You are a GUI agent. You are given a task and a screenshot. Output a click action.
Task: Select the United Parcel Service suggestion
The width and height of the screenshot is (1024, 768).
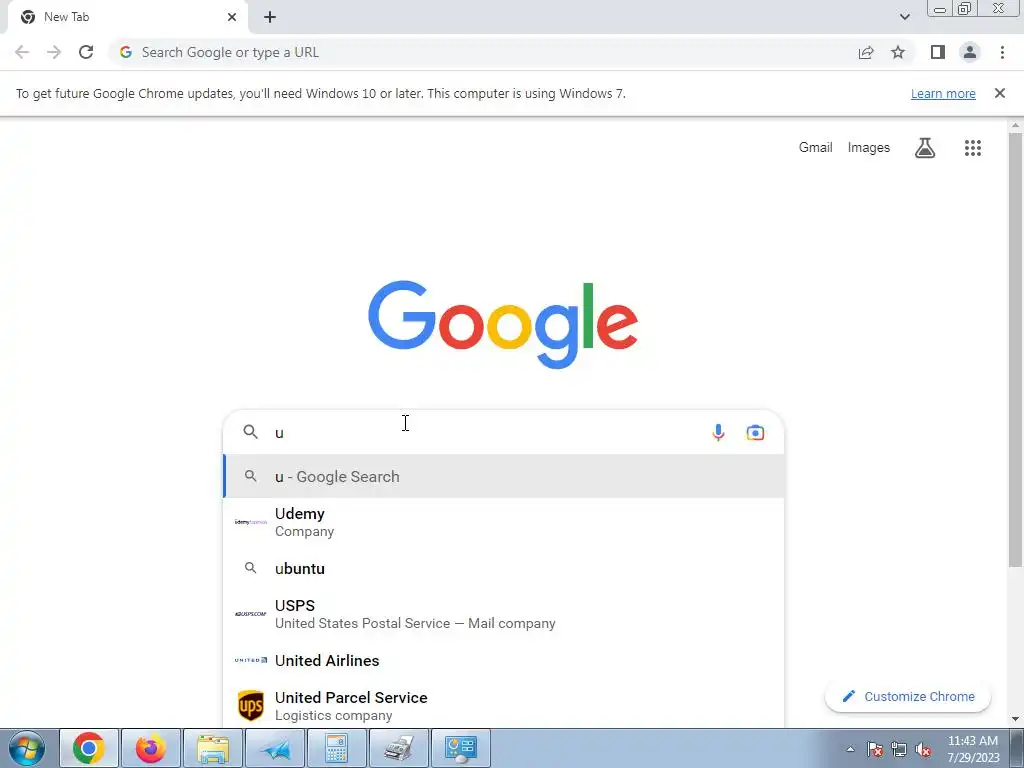504,706
